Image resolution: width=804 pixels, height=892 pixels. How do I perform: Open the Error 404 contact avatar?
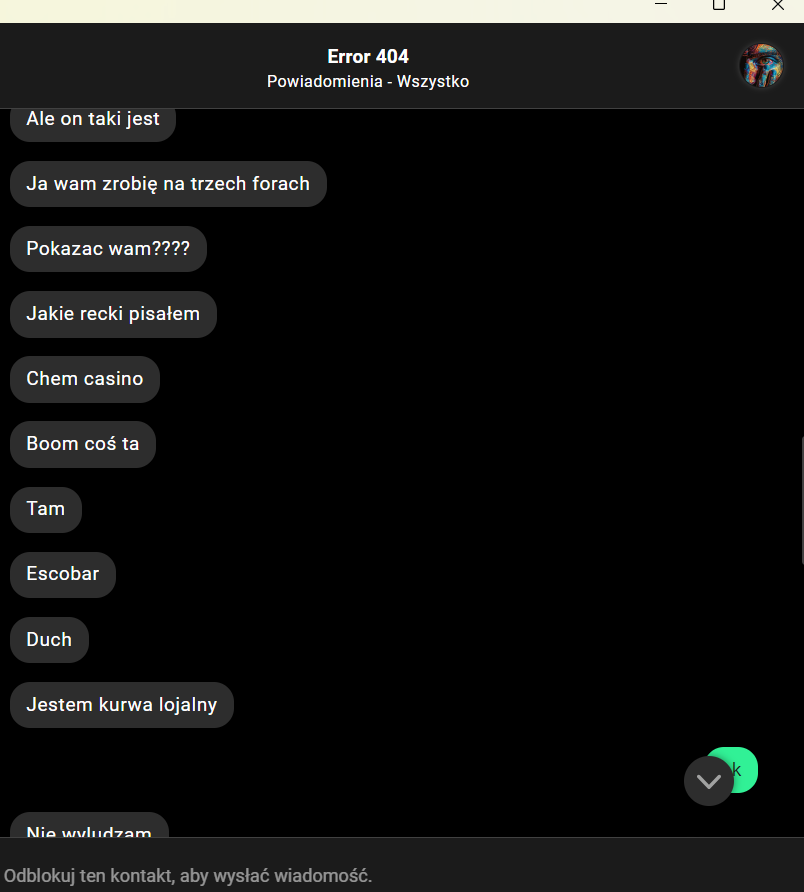(761, 65)
